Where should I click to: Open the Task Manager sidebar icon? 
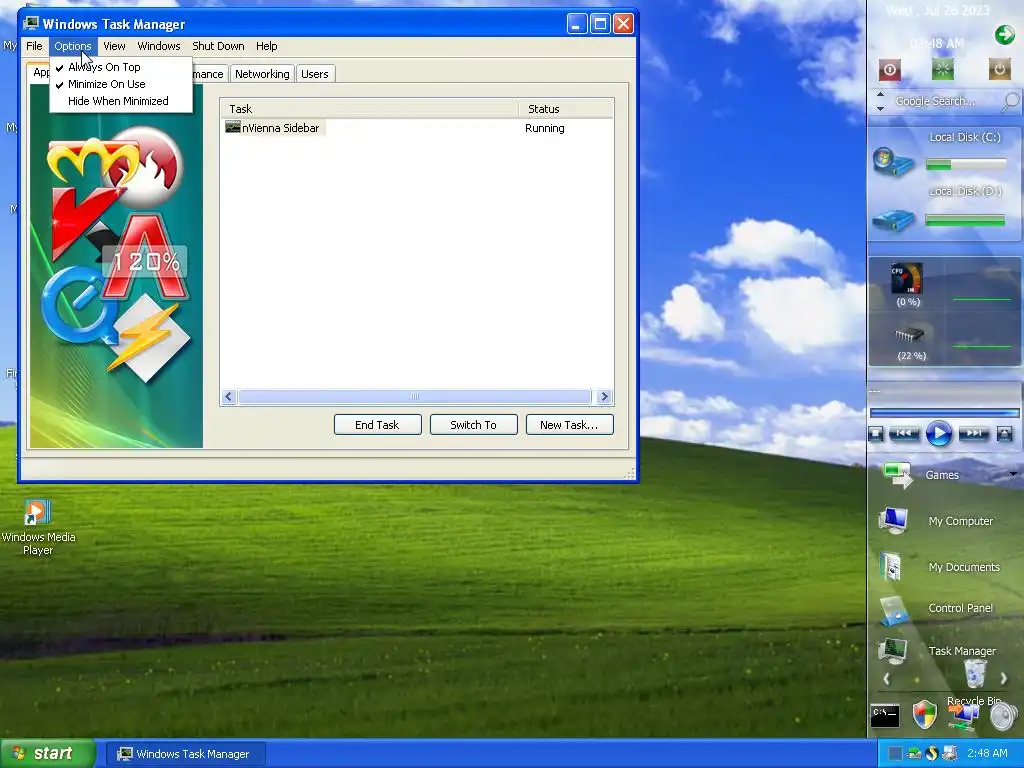pos(893,651)
